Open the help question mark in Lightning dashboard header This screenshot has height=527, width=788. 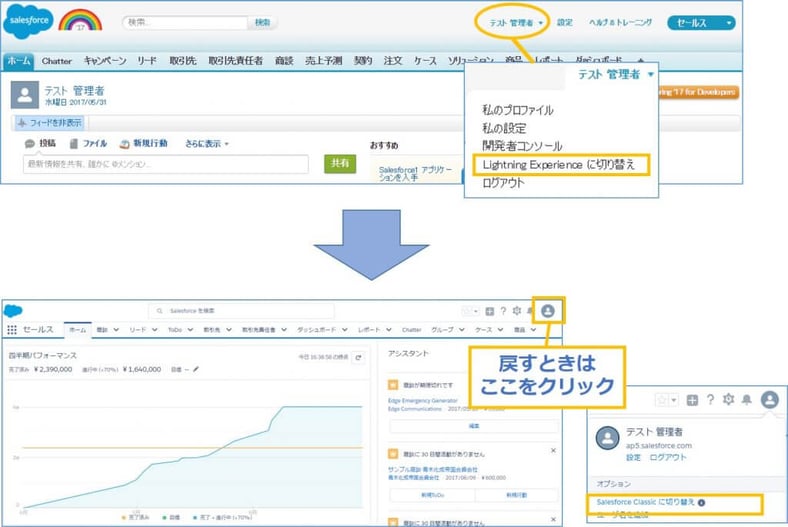[x=503, y=311]
